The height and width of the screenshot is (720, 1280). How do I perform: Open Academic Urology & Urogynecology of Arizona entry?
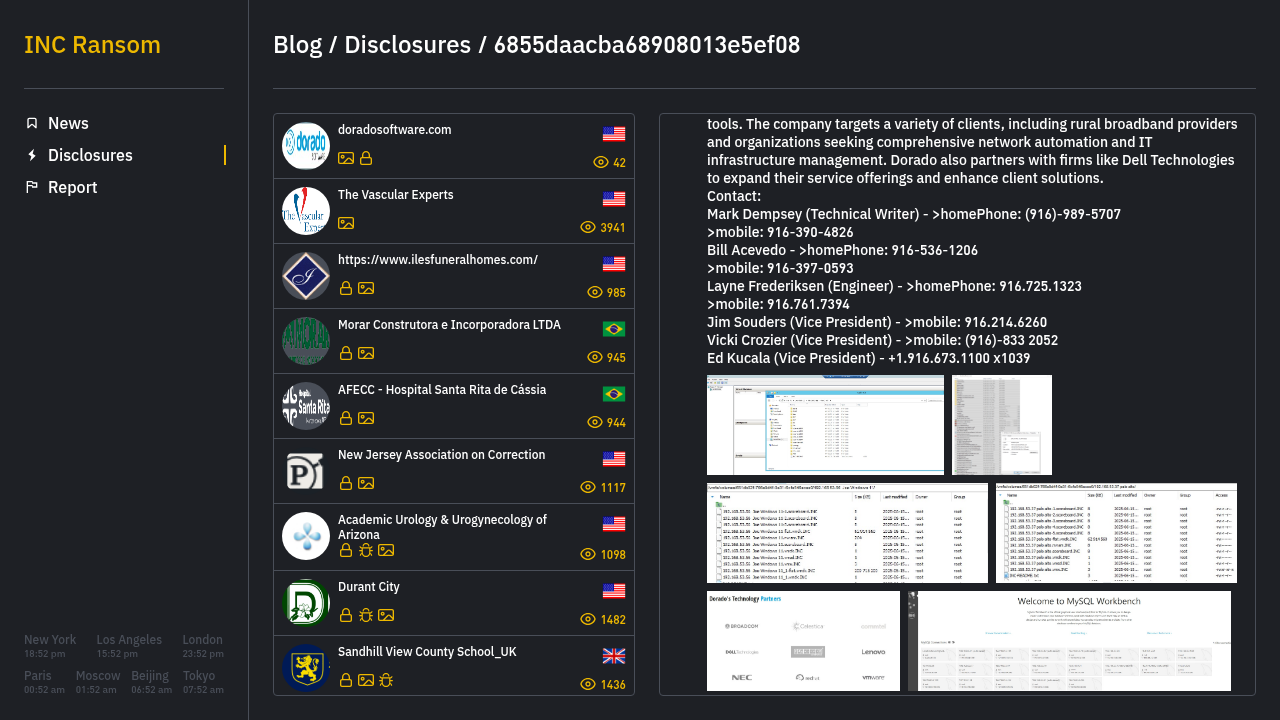[x=454, y=537]
